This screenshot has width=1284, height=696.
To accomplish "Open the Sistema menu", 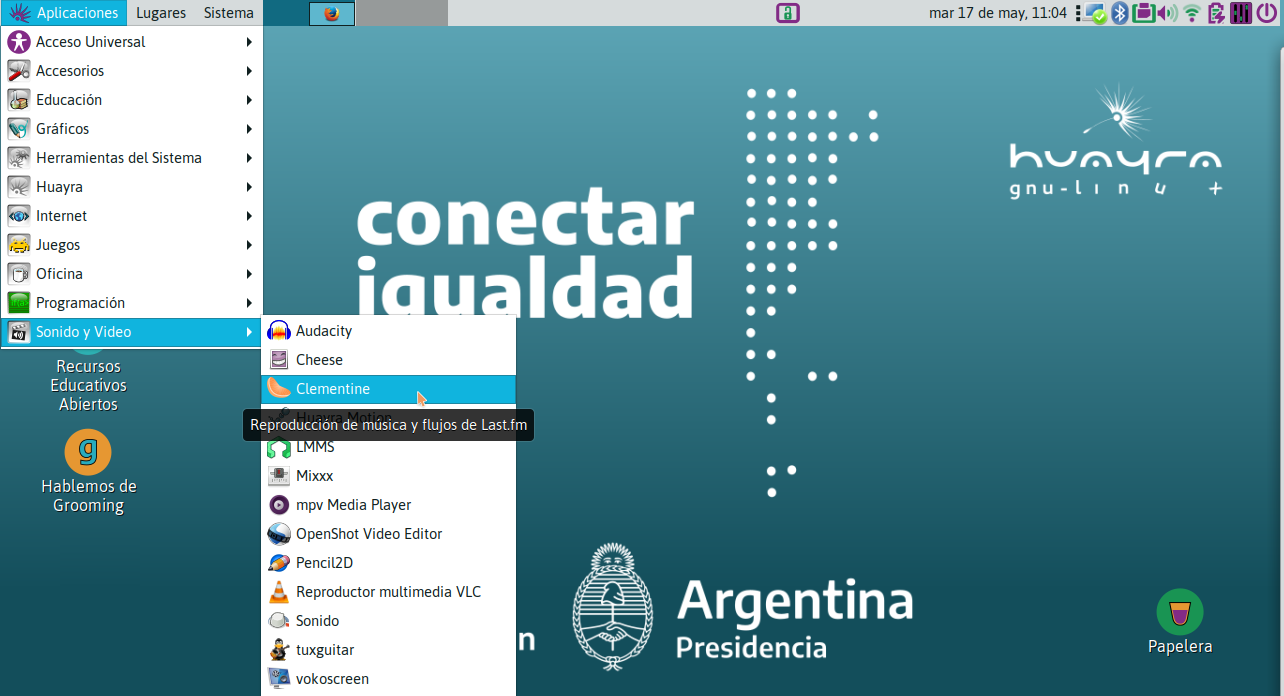I will pyautogui.click(x=227, y=13).
